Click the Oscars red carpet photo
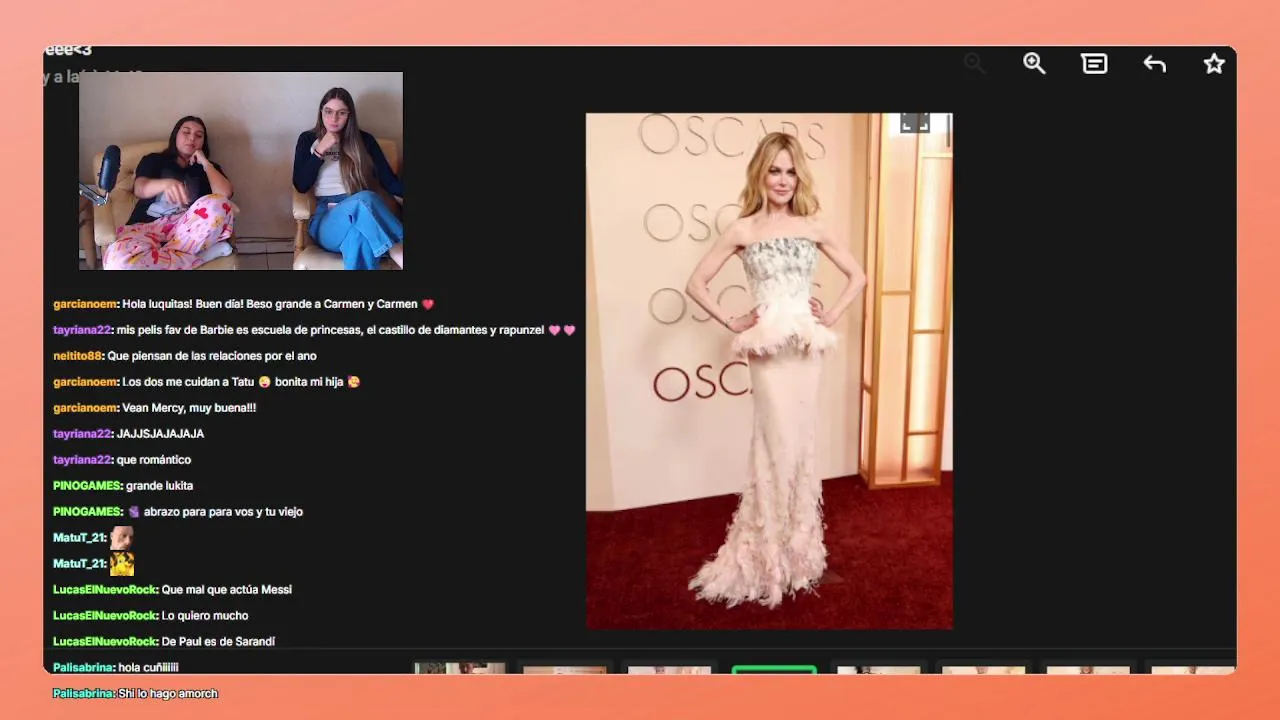 pyautogui.click(x=769, y=371)
